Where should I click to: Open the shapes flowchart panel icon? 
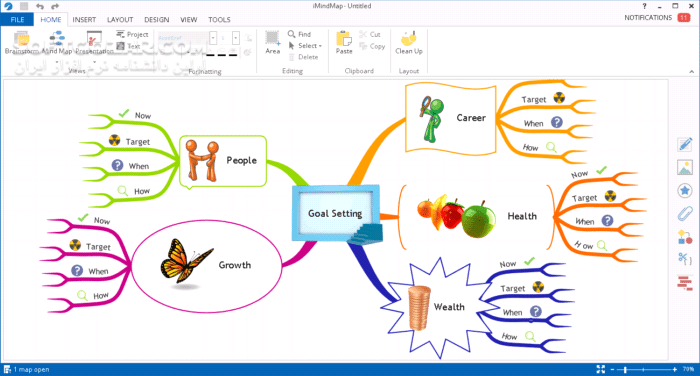tap(685, 237)
